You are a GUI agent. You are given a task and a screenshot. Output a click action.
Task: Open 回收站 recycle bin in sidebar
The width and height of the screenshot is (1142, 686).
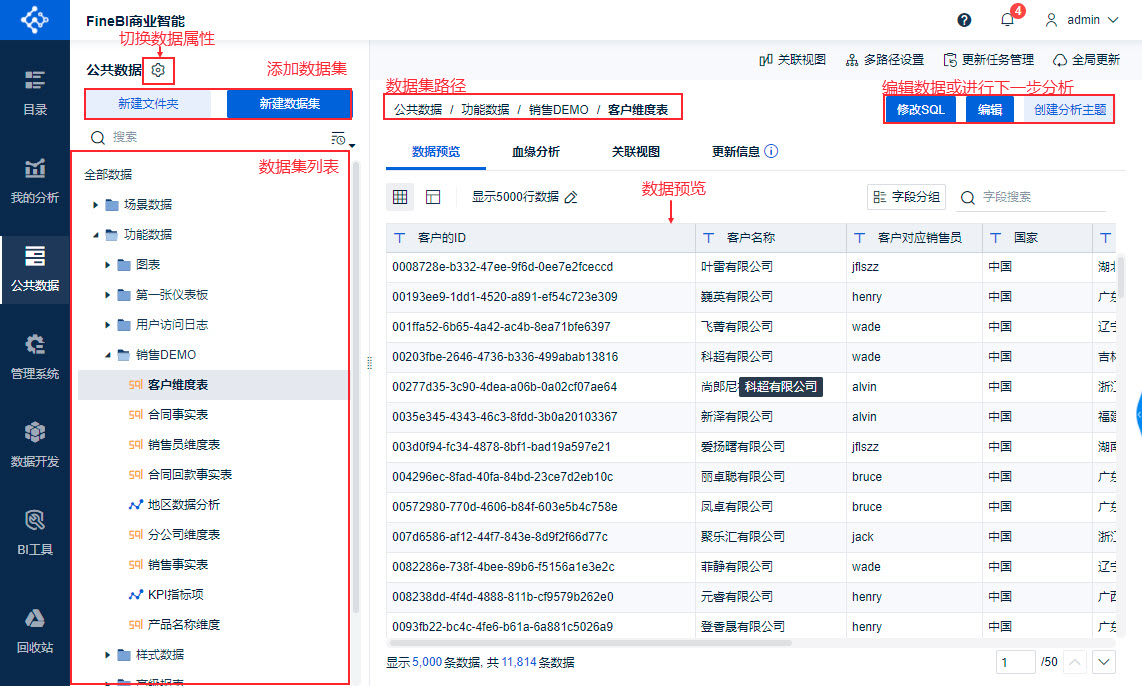34,631
